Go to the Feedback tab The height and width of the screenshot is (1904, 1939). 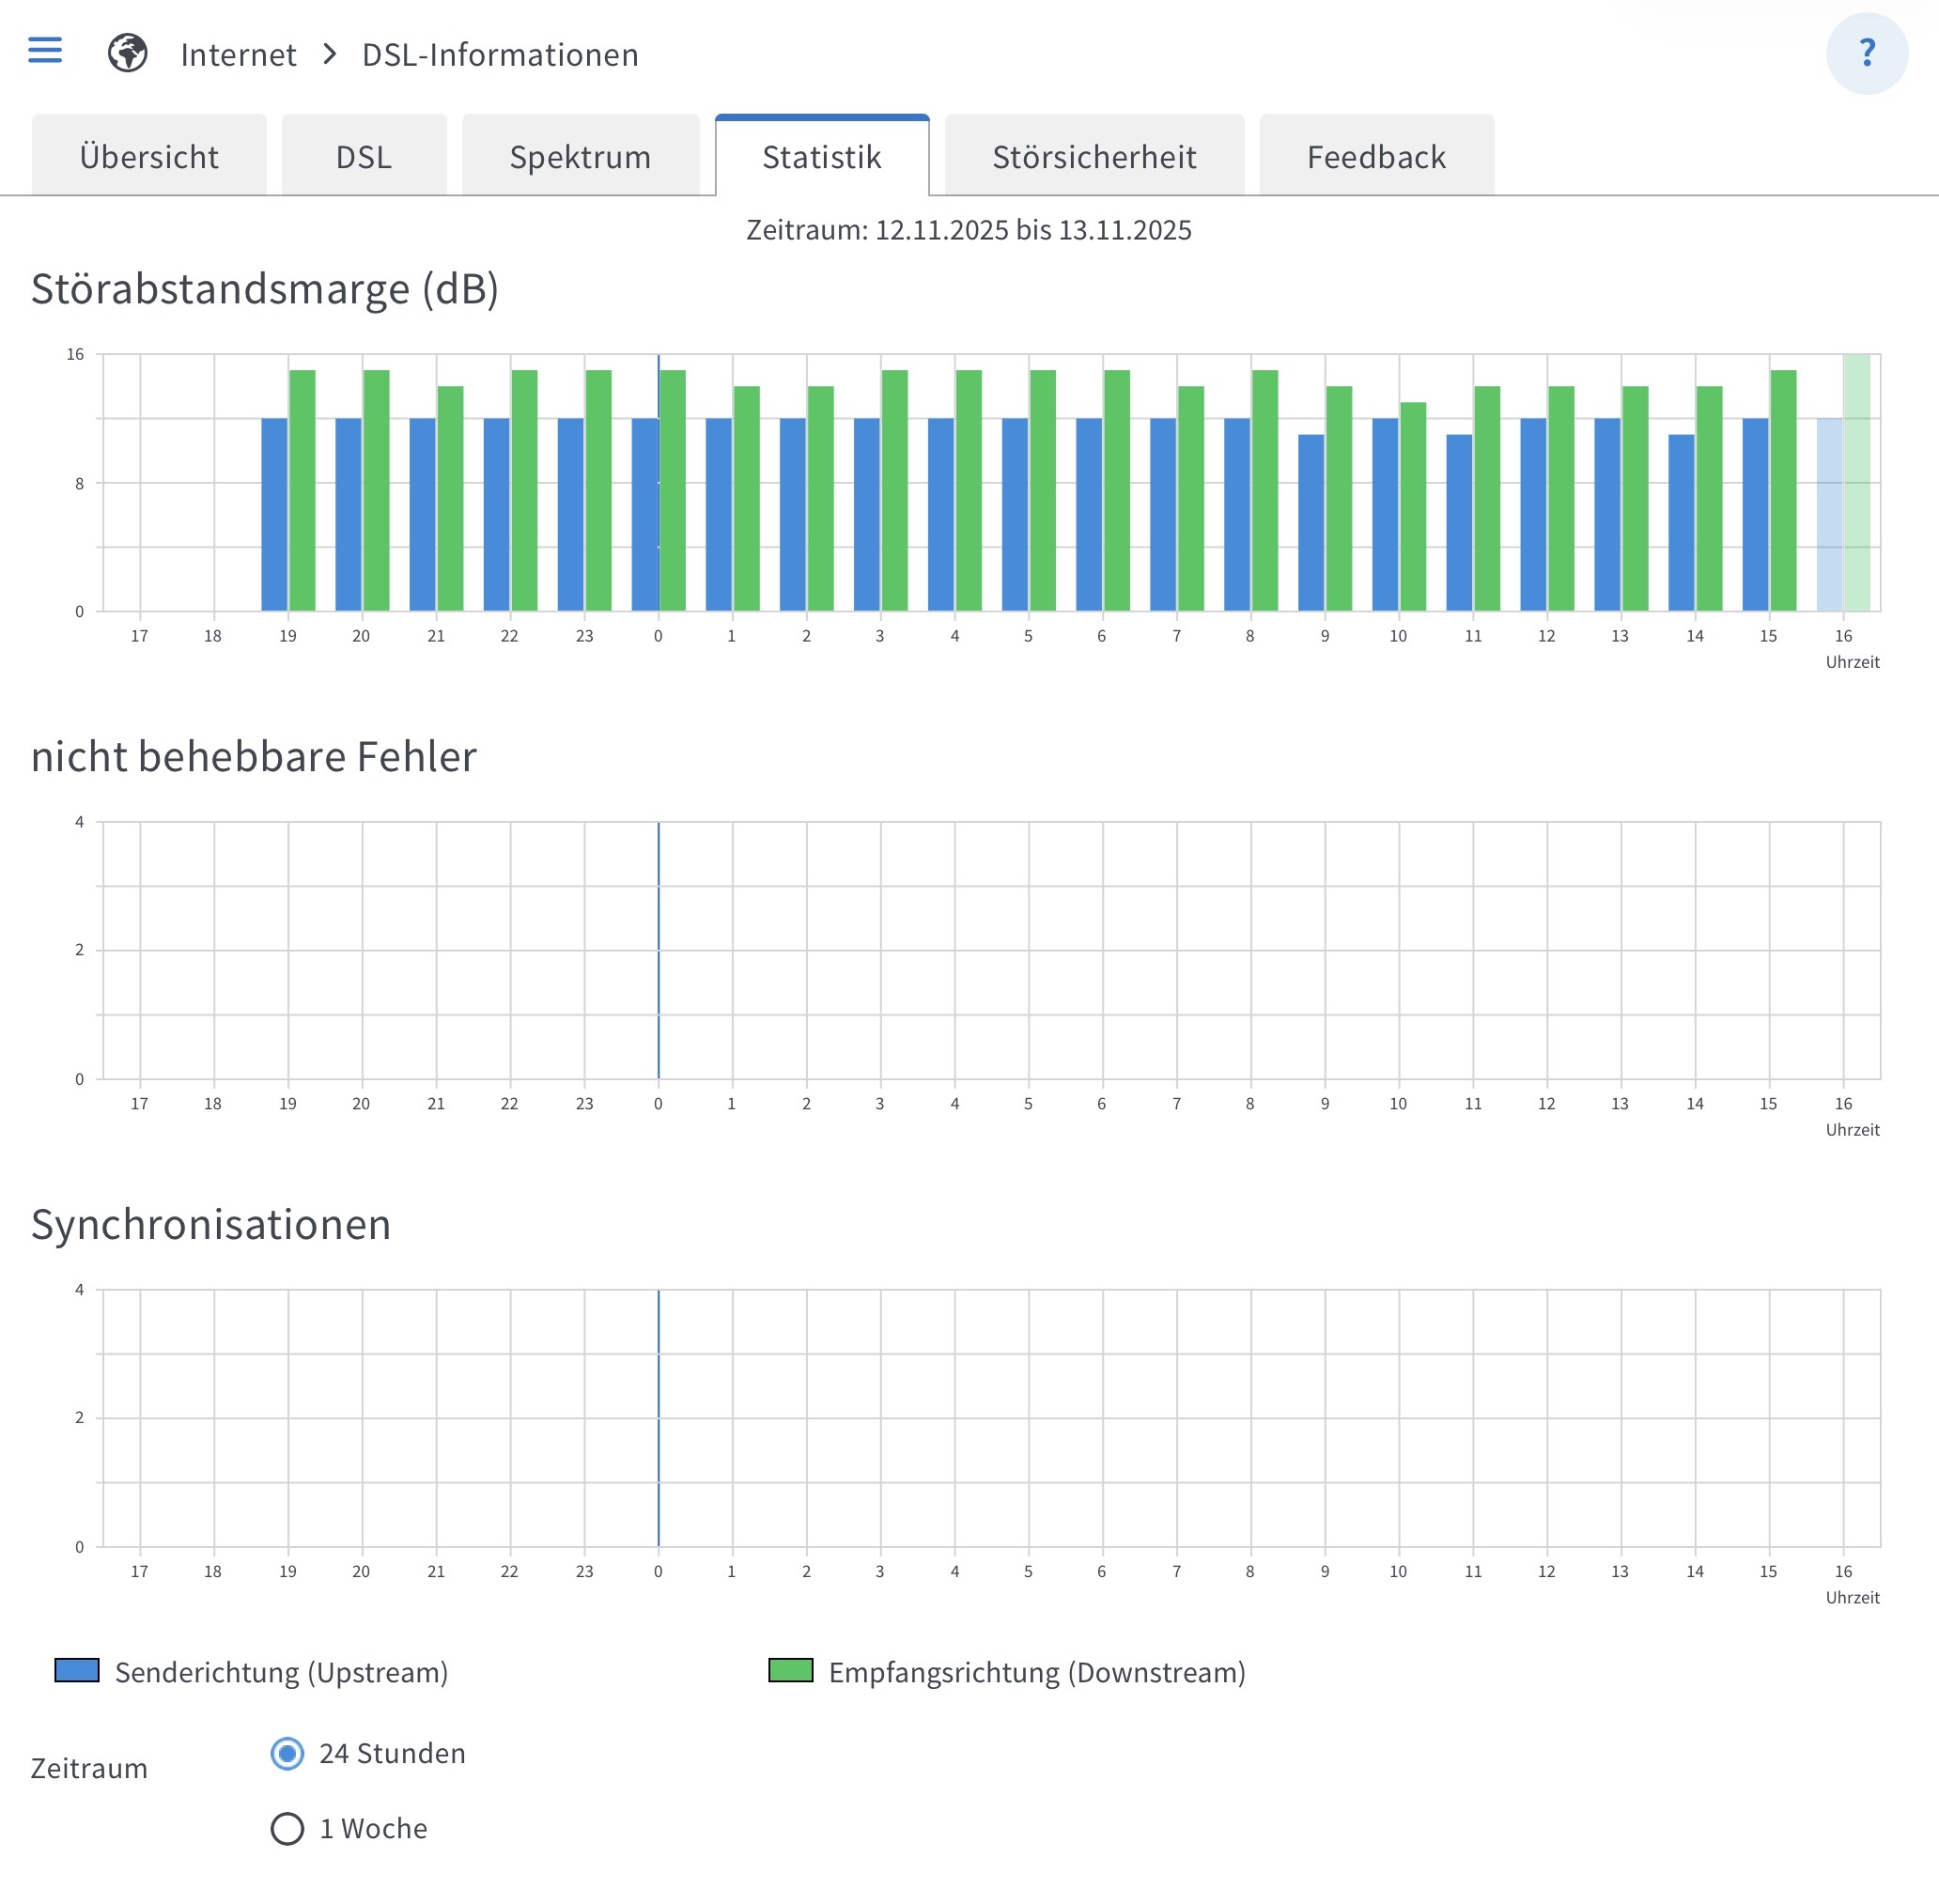[x=1376, y=157]
